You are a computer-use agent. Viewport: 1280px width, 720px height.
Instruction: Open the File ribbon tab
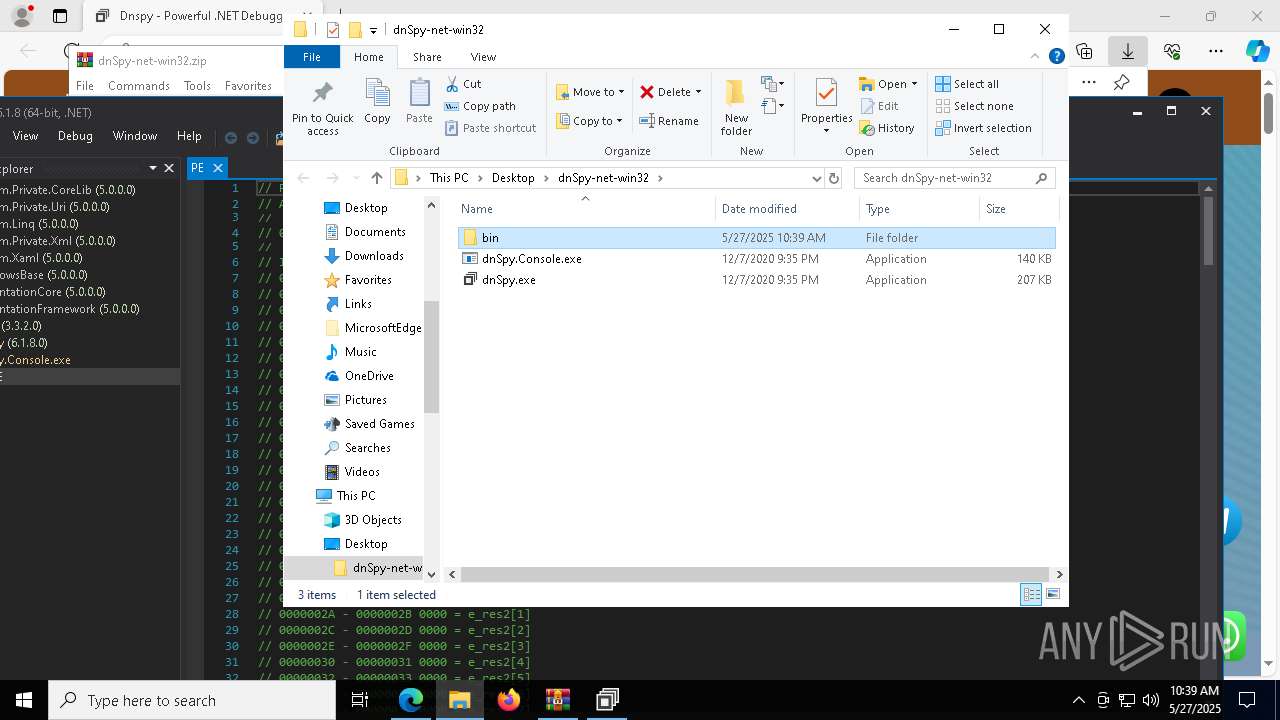coord(312,57)
